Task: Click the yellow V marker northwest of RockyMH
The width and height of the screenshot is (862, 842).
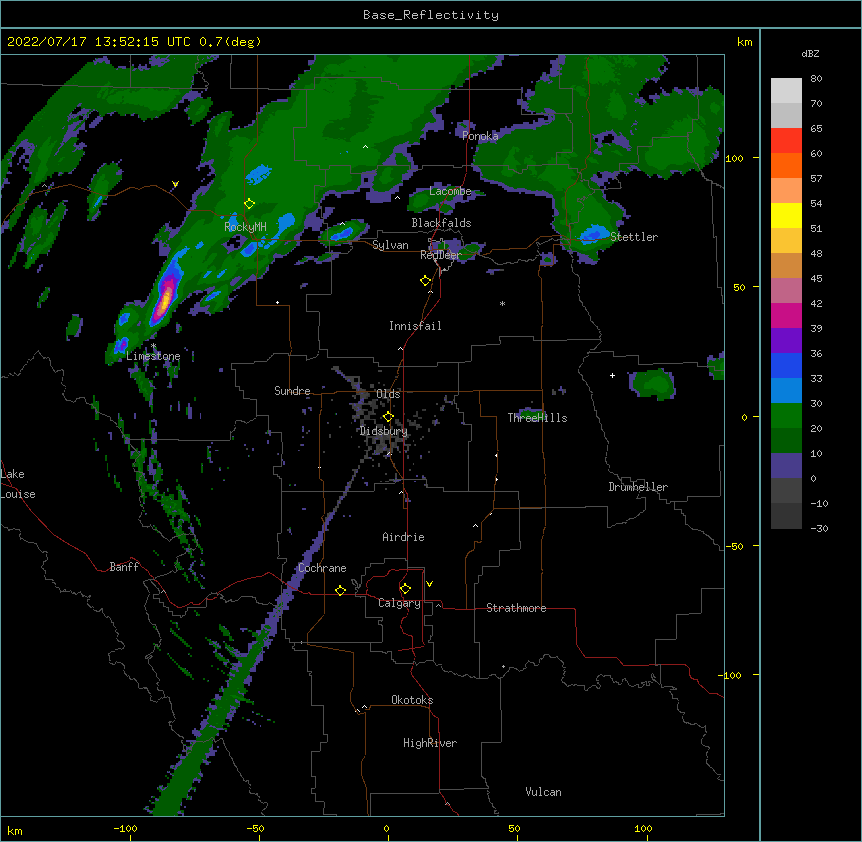Action: [175, 184]
